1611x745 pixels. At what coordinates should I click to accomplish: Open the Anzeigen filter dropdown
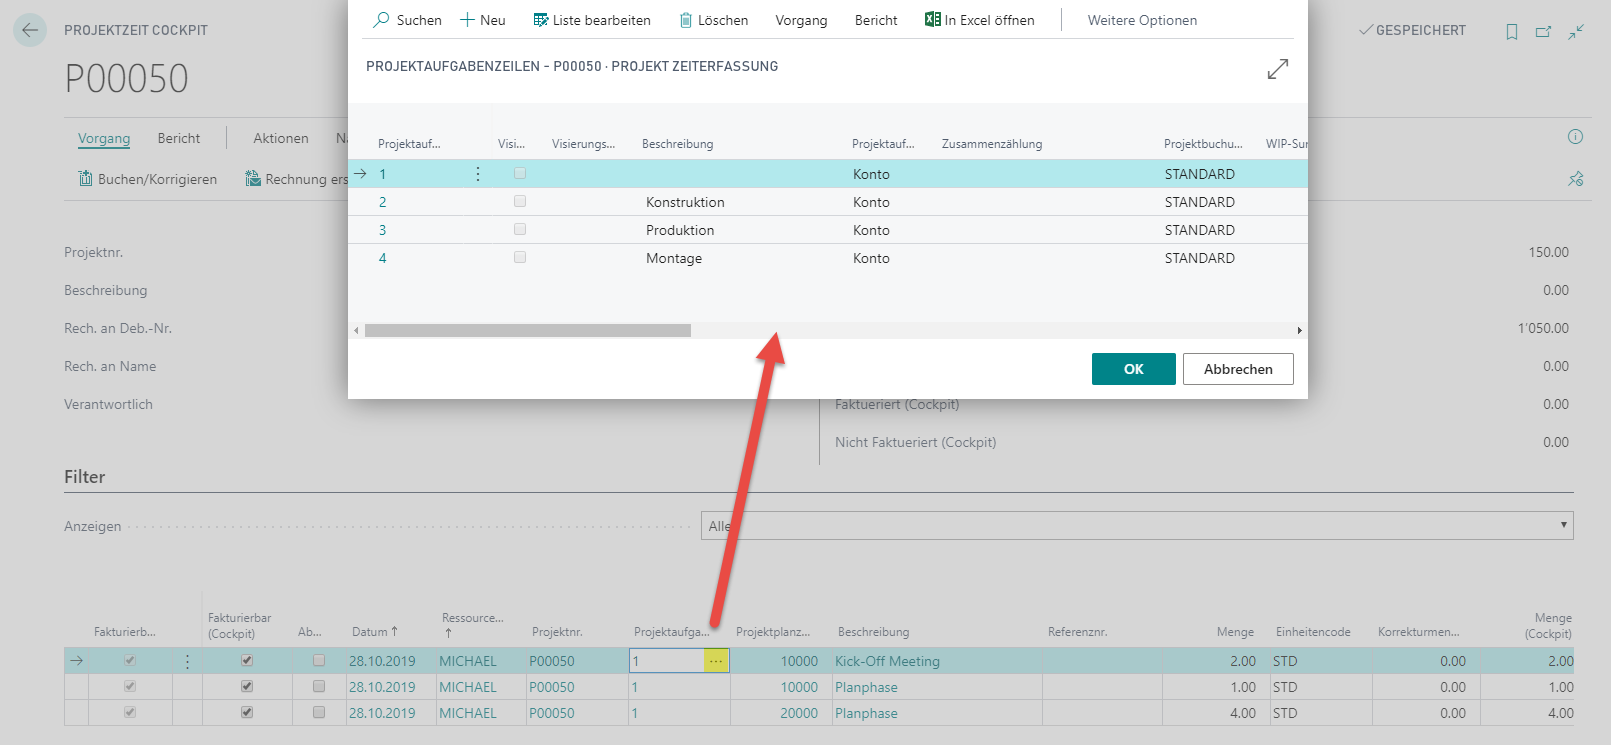pyautogui.click(x=1137, y=526)
